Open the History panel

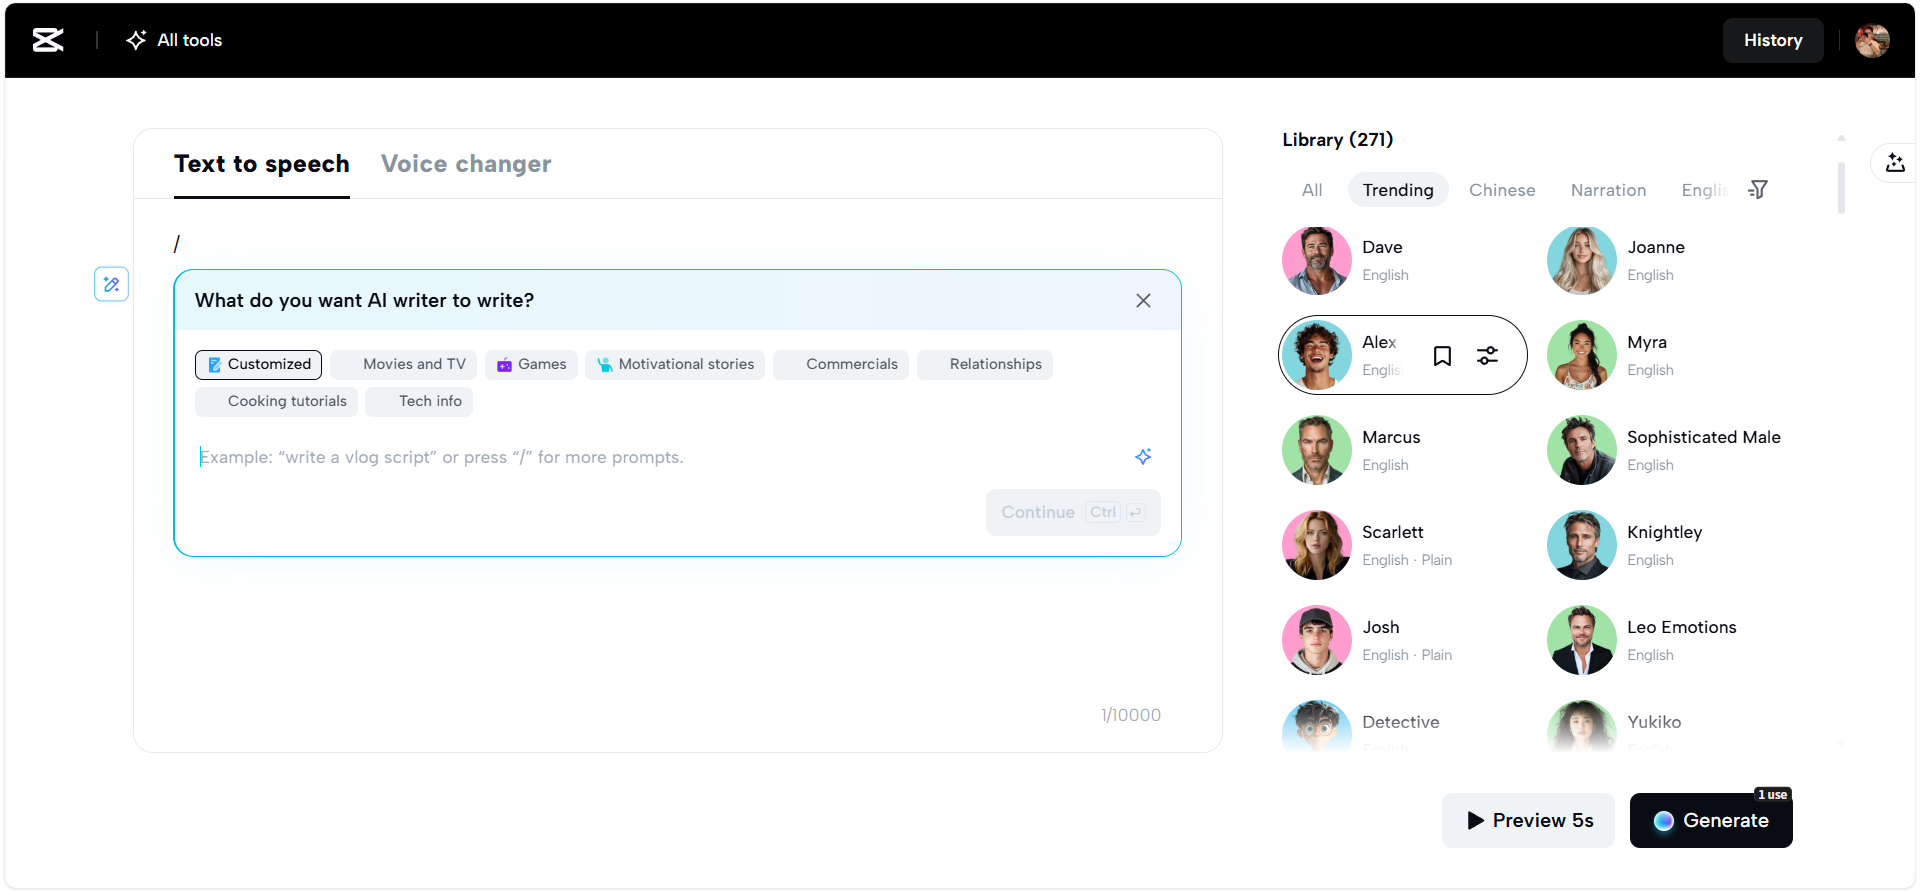point(1772,40)
